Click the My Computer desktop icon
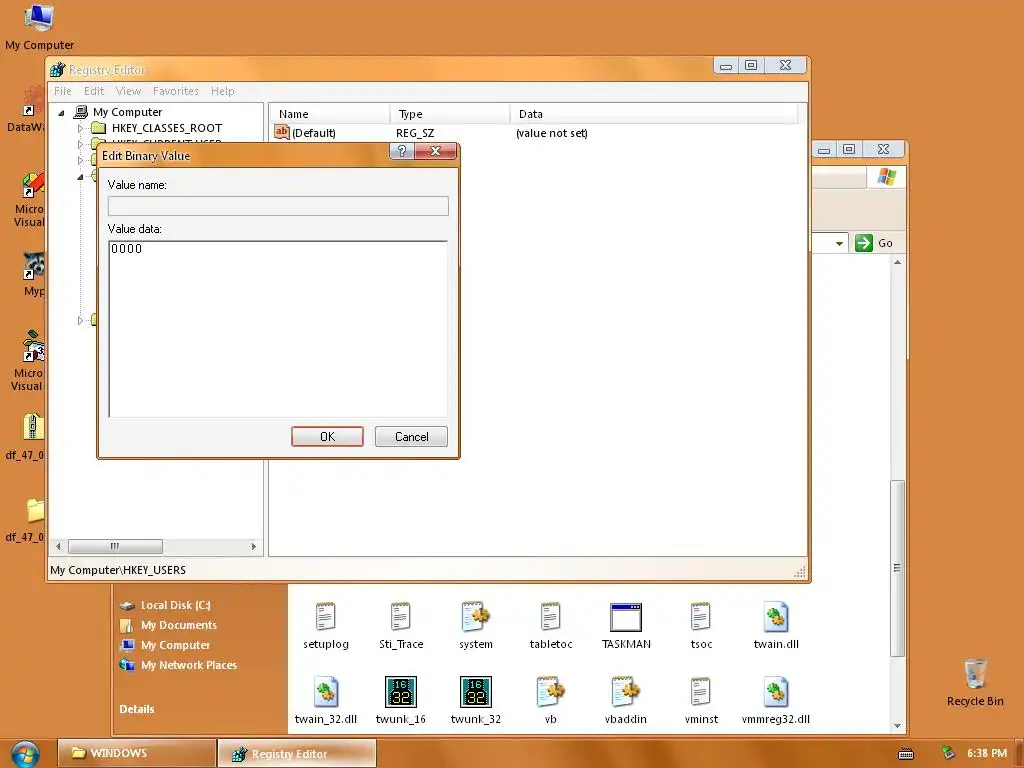Image resolution: width=1024 pixels, height=768 pixels. [39, 17]
